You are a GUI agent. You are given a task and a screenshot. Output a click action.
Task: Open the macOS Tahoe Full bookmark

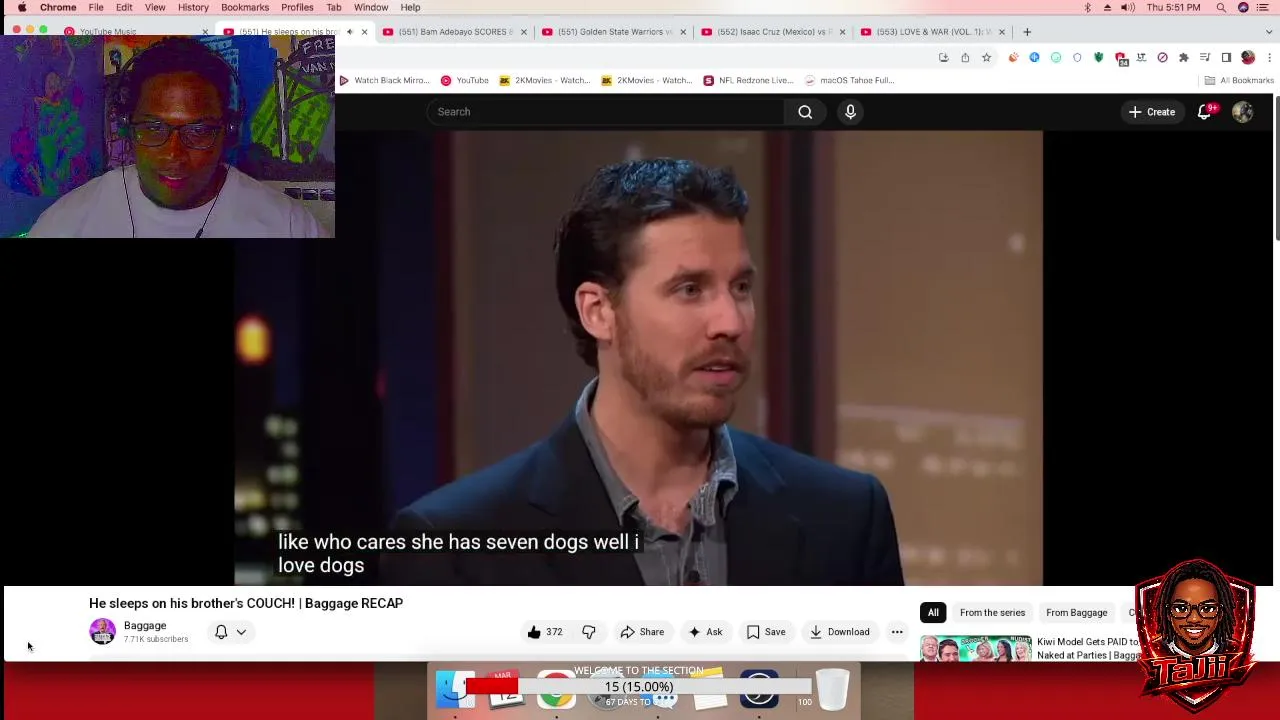[849, 80]
